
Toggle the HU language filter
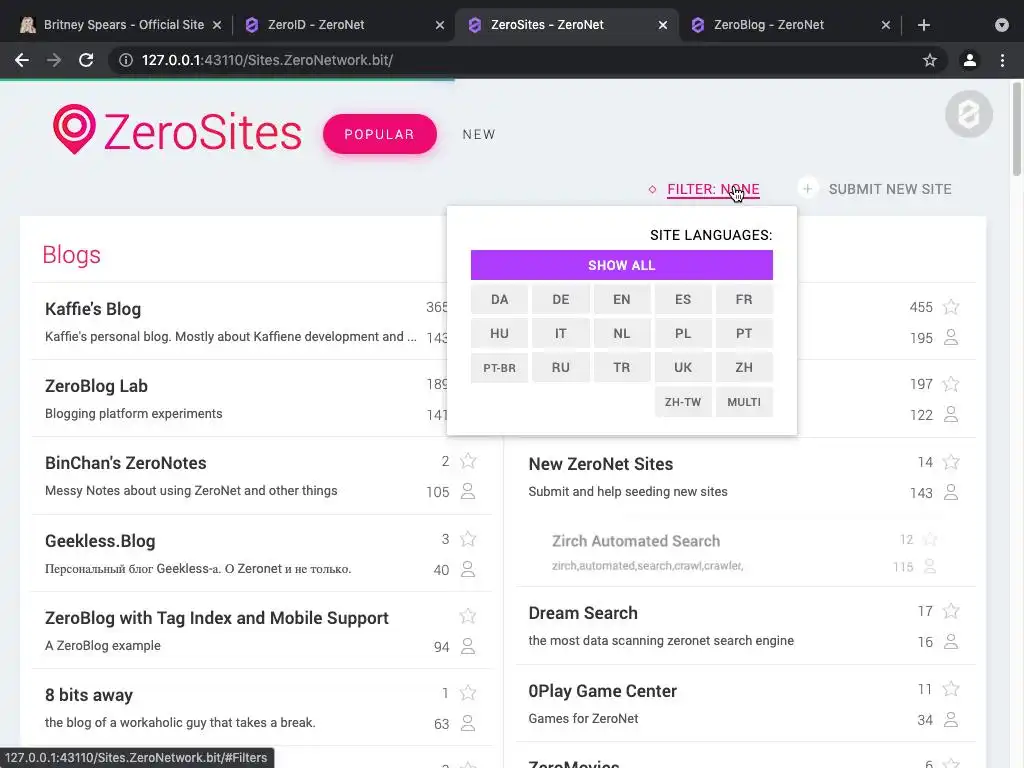499,333
